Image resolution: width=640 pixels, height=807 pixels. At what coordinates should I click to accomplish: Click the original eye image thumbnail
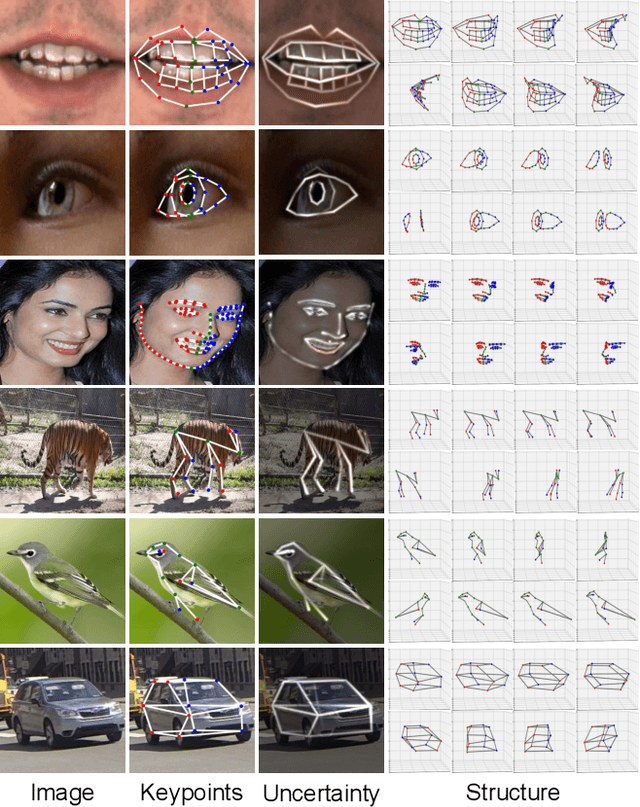click(x=63, y=192)
